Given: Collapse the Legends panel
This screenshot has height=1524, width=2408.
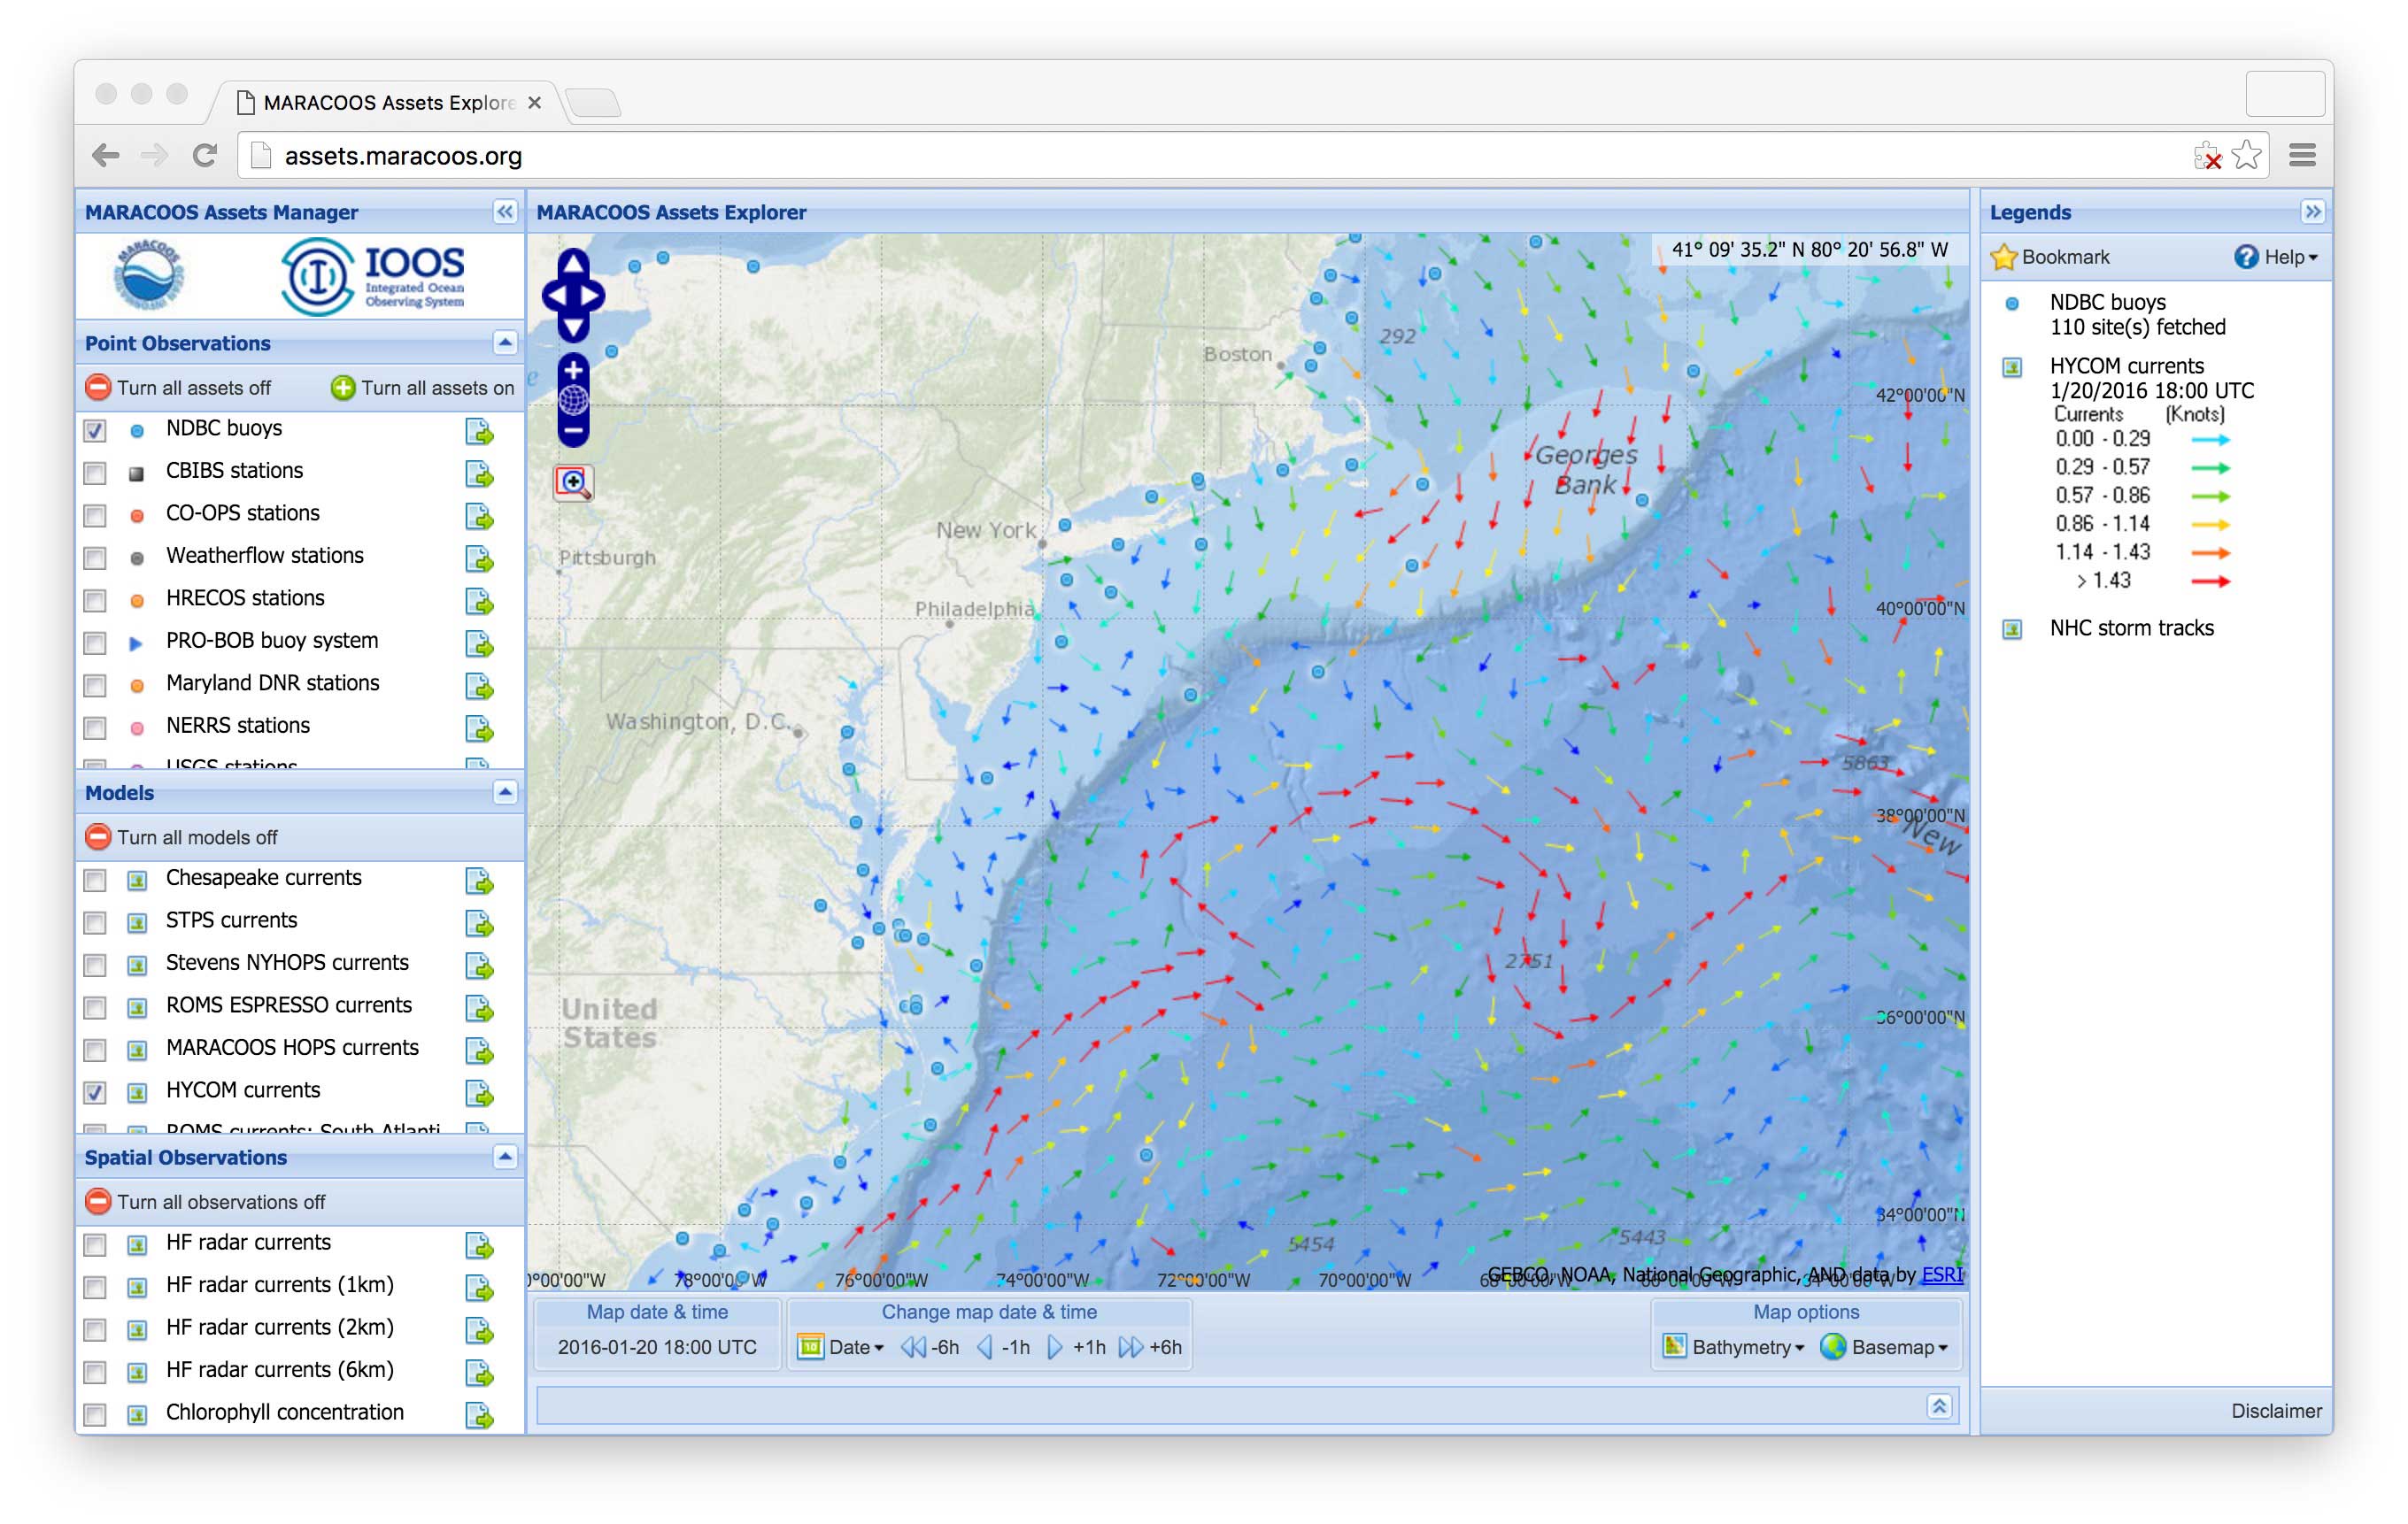Looking at the screenshot, I should (2313, 211).
